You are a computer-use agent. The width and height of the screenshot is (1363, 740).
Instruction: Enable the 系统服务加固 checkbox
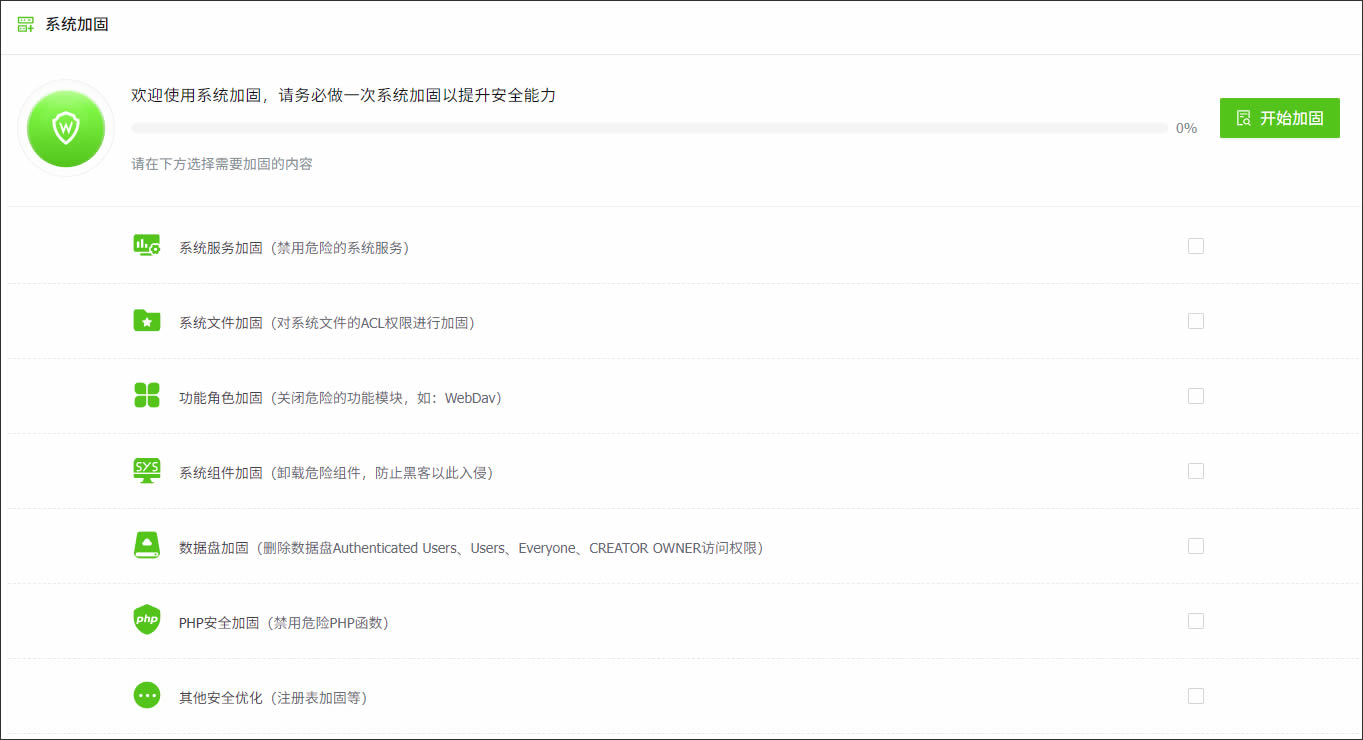(x=1195, y=246)
